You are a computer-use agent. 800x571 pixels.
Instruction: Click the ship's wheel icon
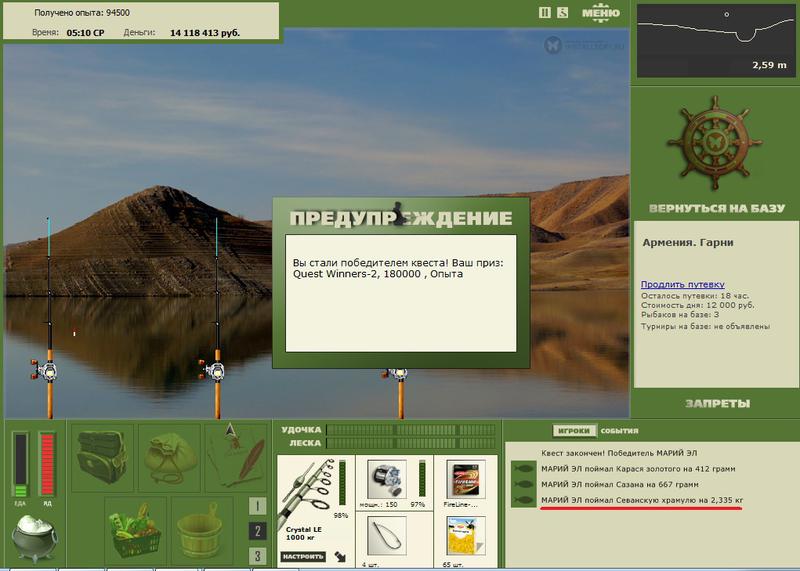714,143
